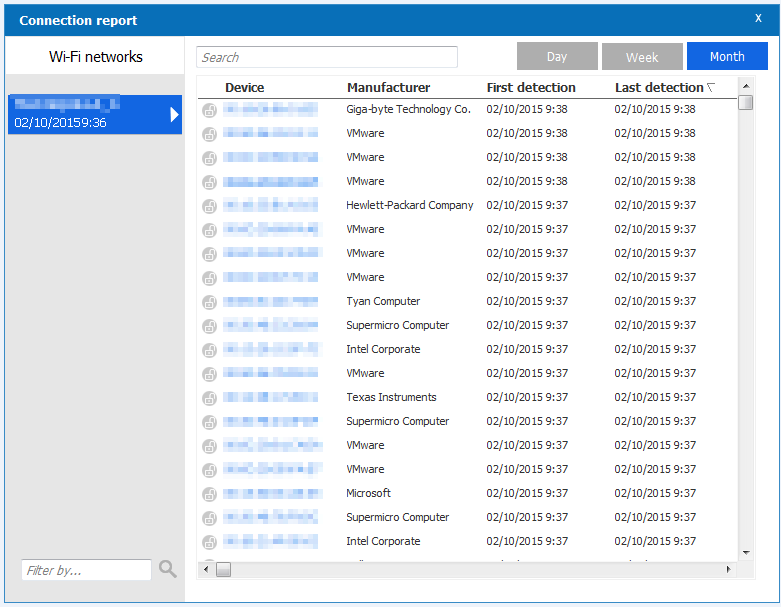This screenshot has width=781, height=607.
Task: Select the Hewlett-Packard Company manufacturer cell
Action: [409, 205]
